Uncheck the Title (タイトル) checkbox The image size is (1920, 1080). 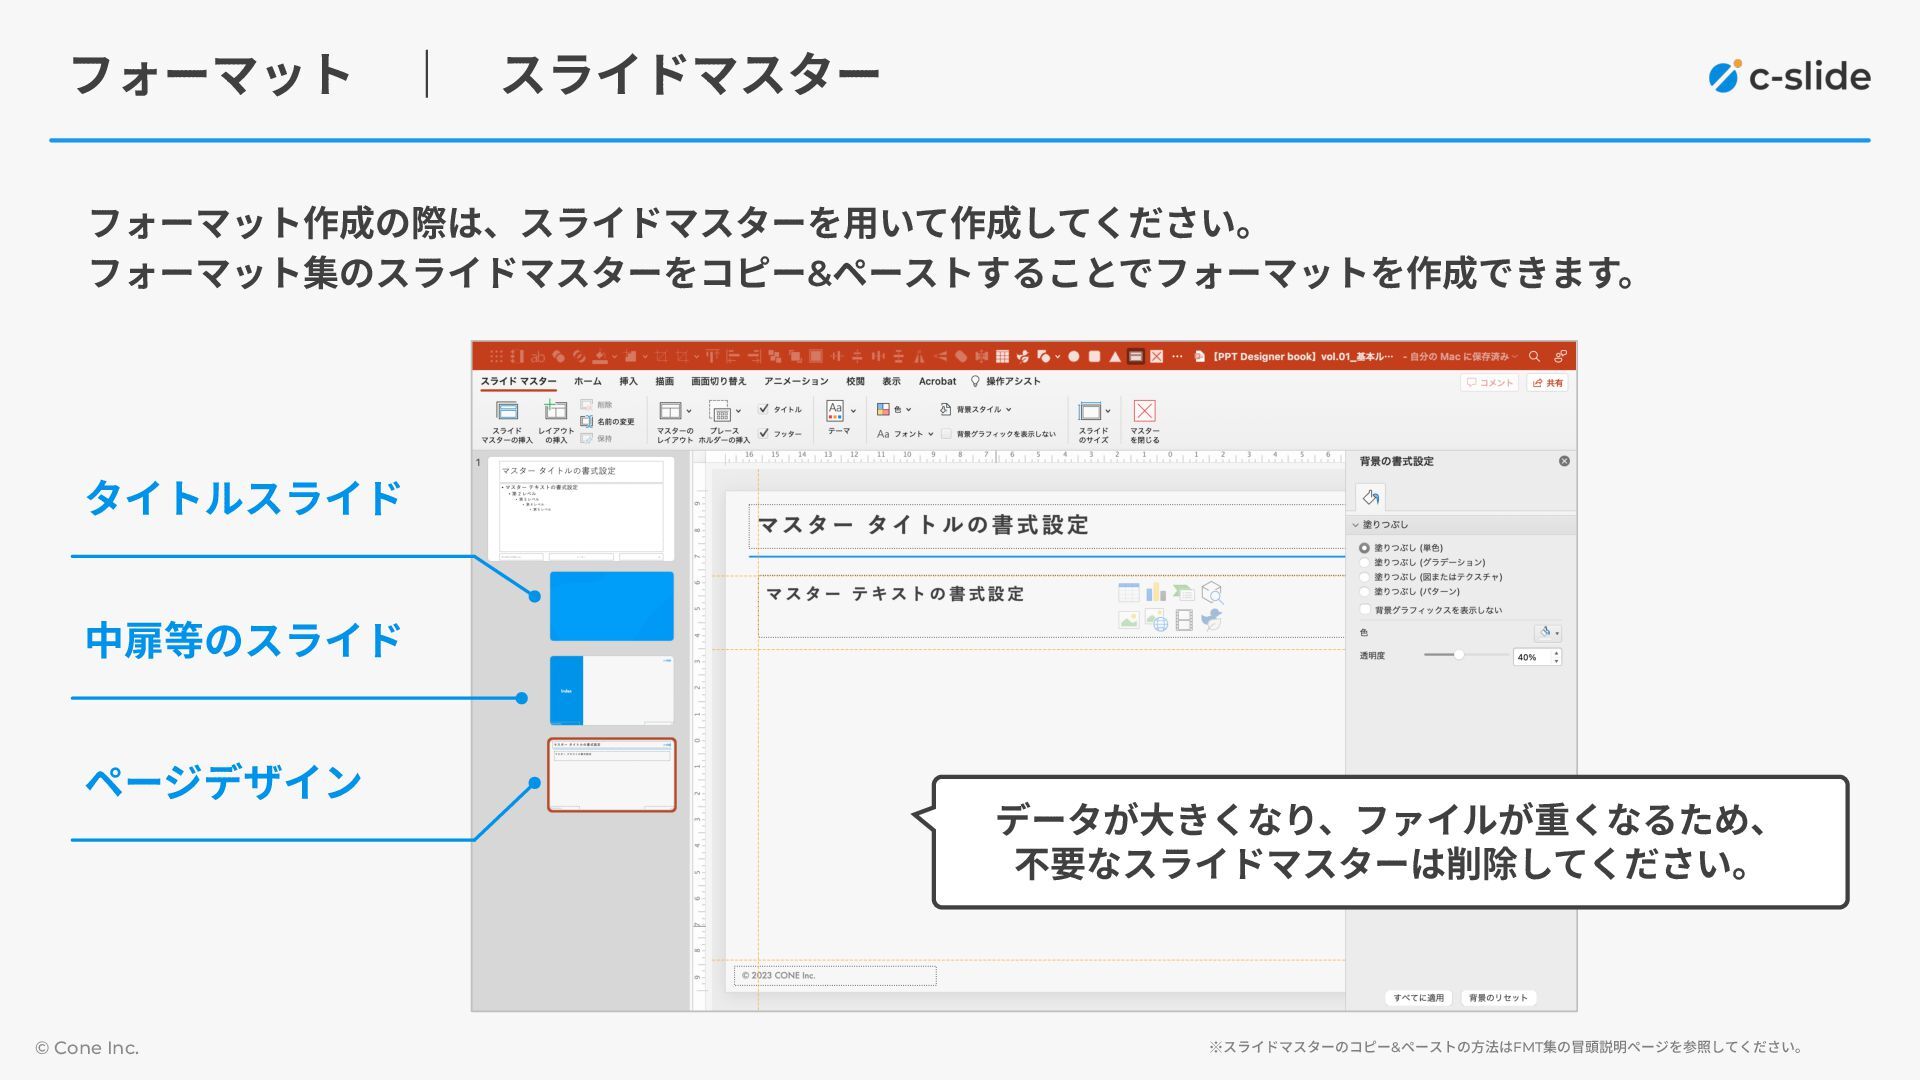tap(764, 409)
